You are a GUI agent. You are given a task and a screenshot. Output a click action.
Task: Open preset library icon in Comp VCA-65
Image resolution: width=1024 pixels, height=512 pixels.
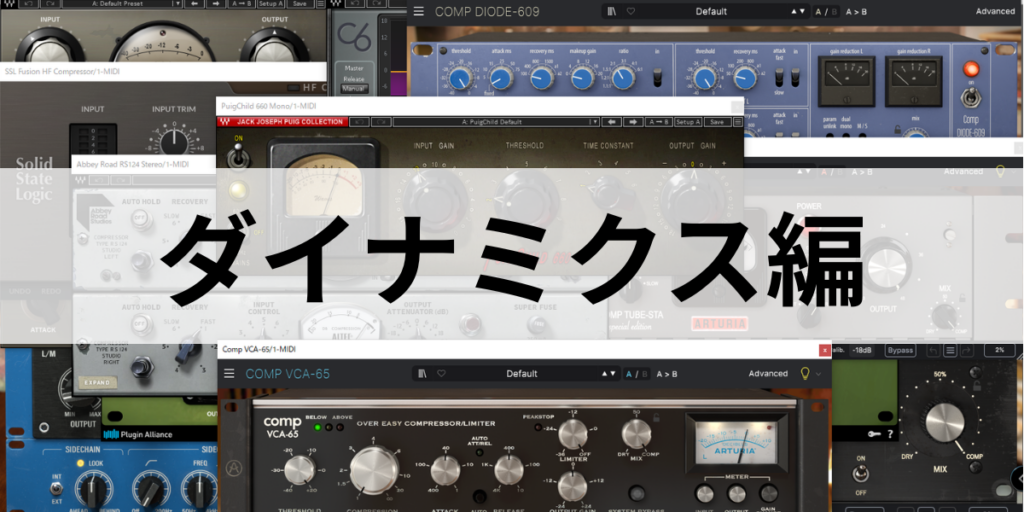click(422, 374)
